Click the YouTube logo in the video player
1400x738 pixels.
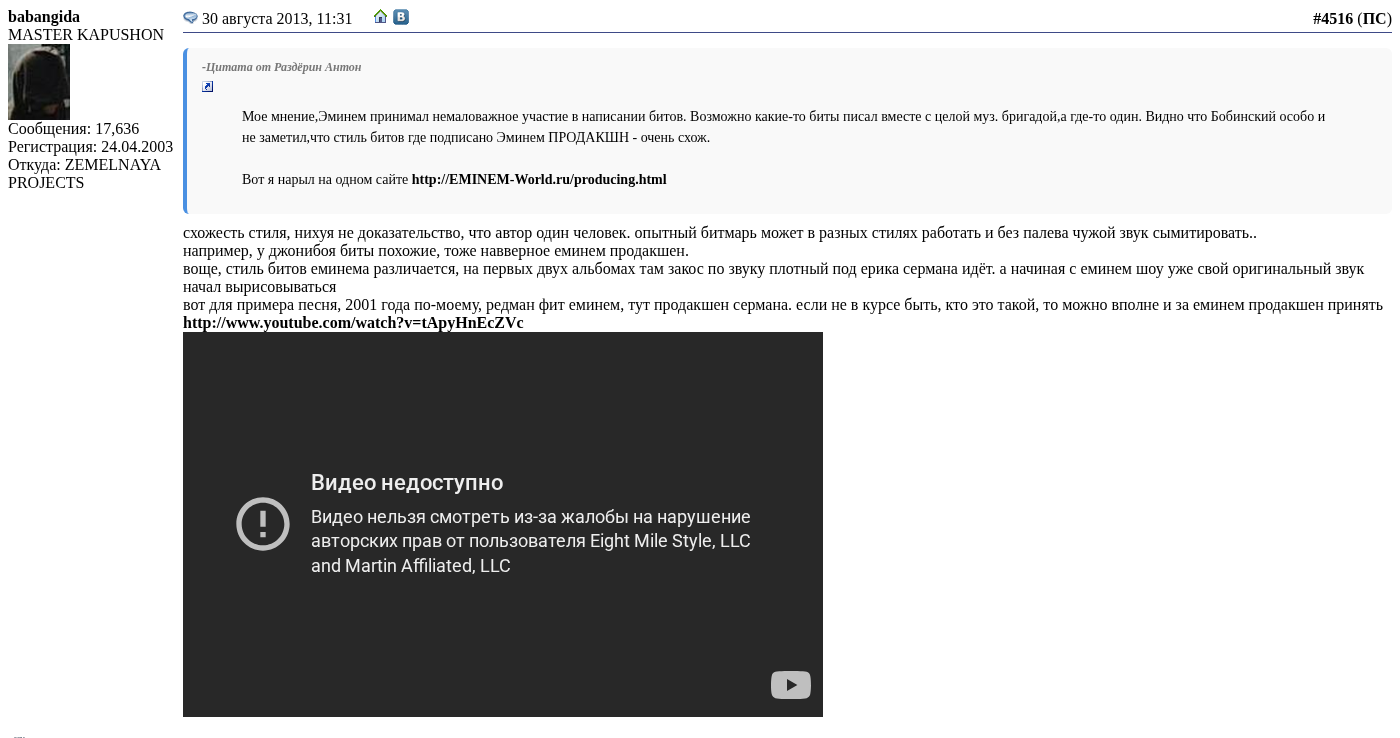point(790,685)
